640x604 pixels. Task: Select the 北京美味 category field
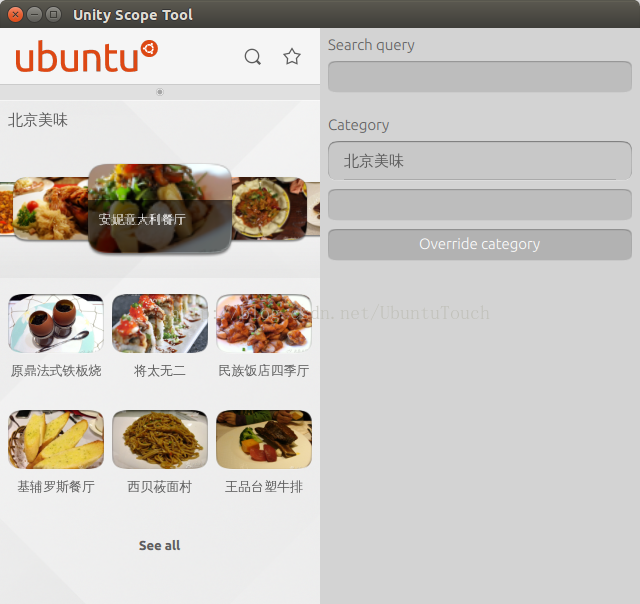point(480,161)
